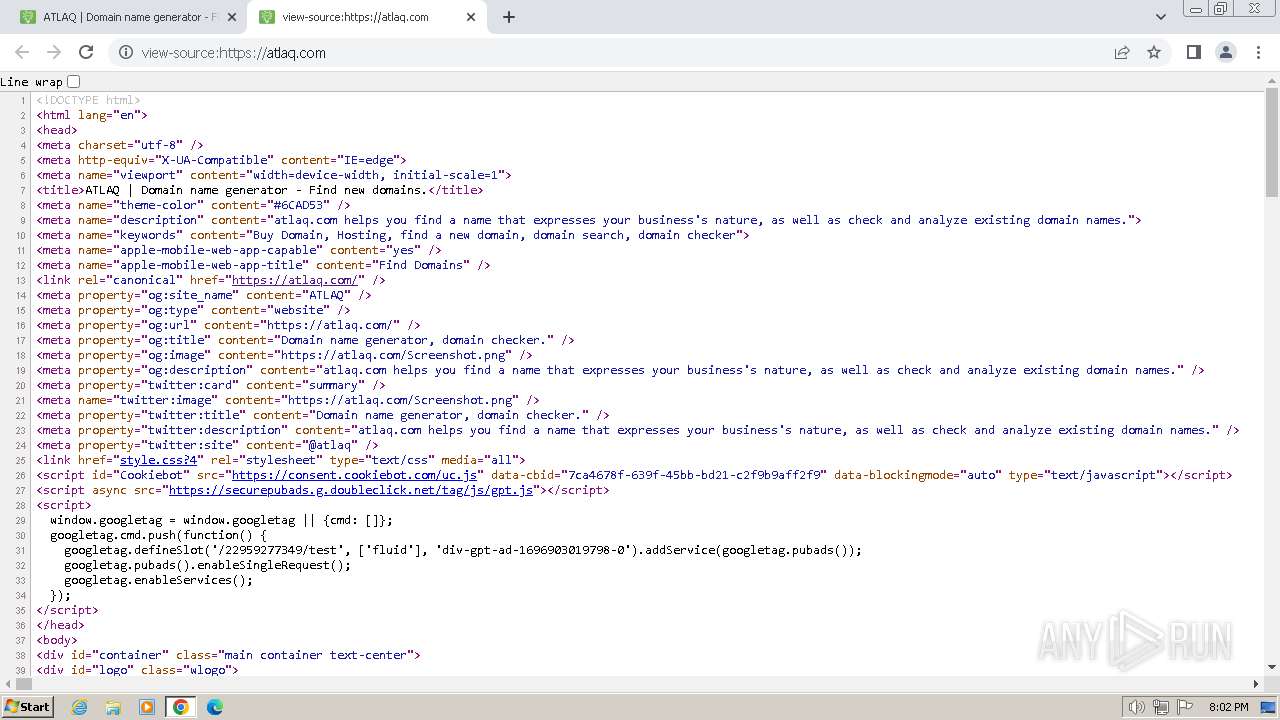This screenshot has height=720, width=1280.
Task: Open Action Center flag icon
Action: [x=1185, y=707]
